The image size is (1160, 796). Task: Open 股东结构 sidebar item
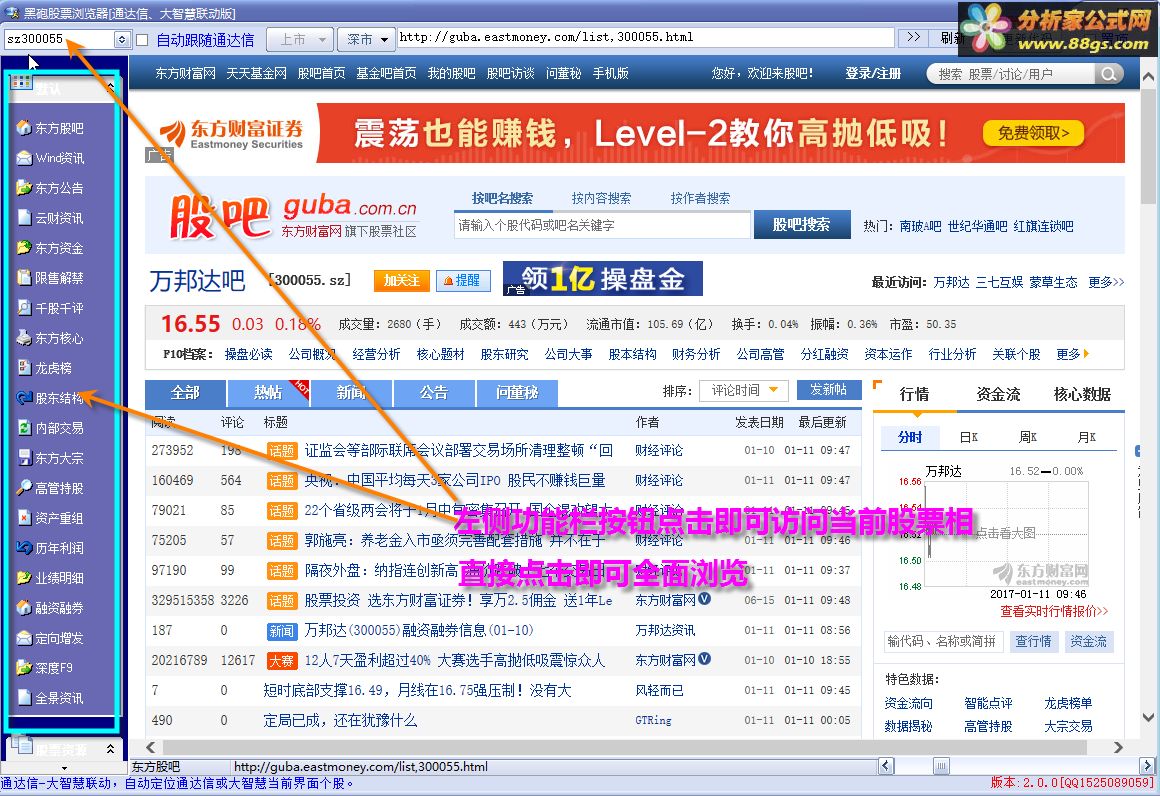coord(50,398)
